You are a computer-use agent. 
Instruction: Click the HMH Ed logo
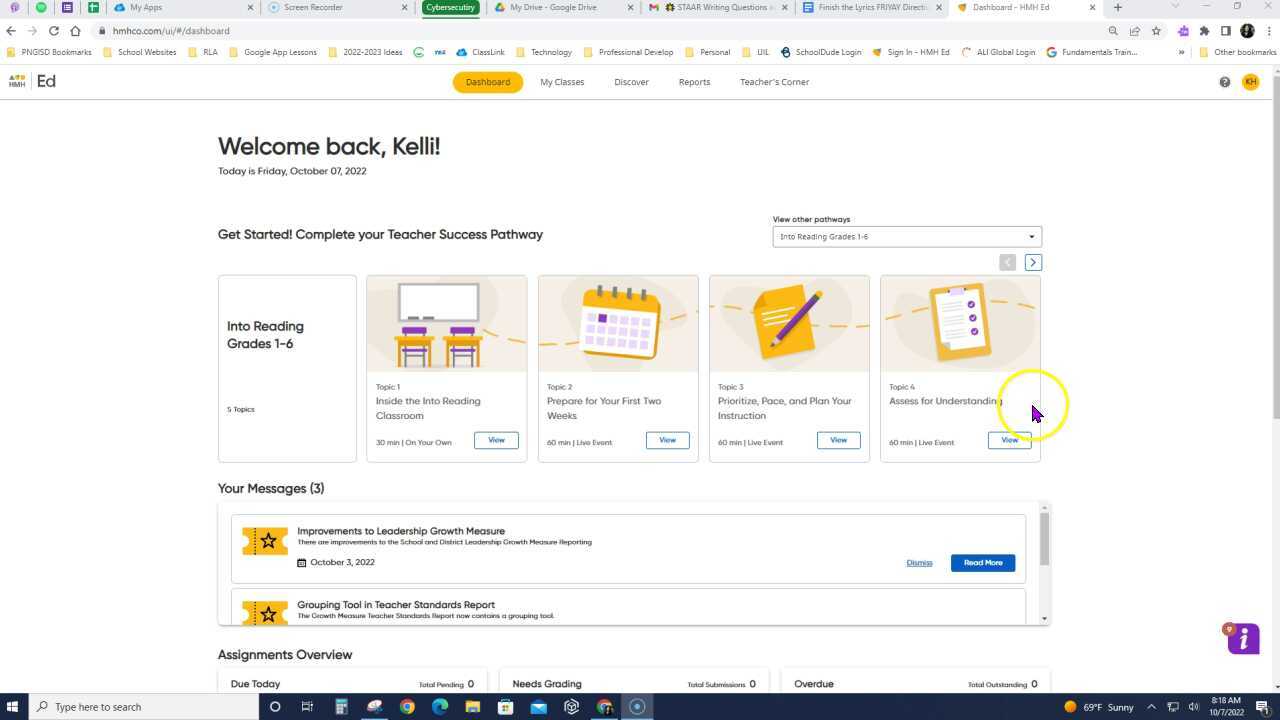[x=30, y=82]
